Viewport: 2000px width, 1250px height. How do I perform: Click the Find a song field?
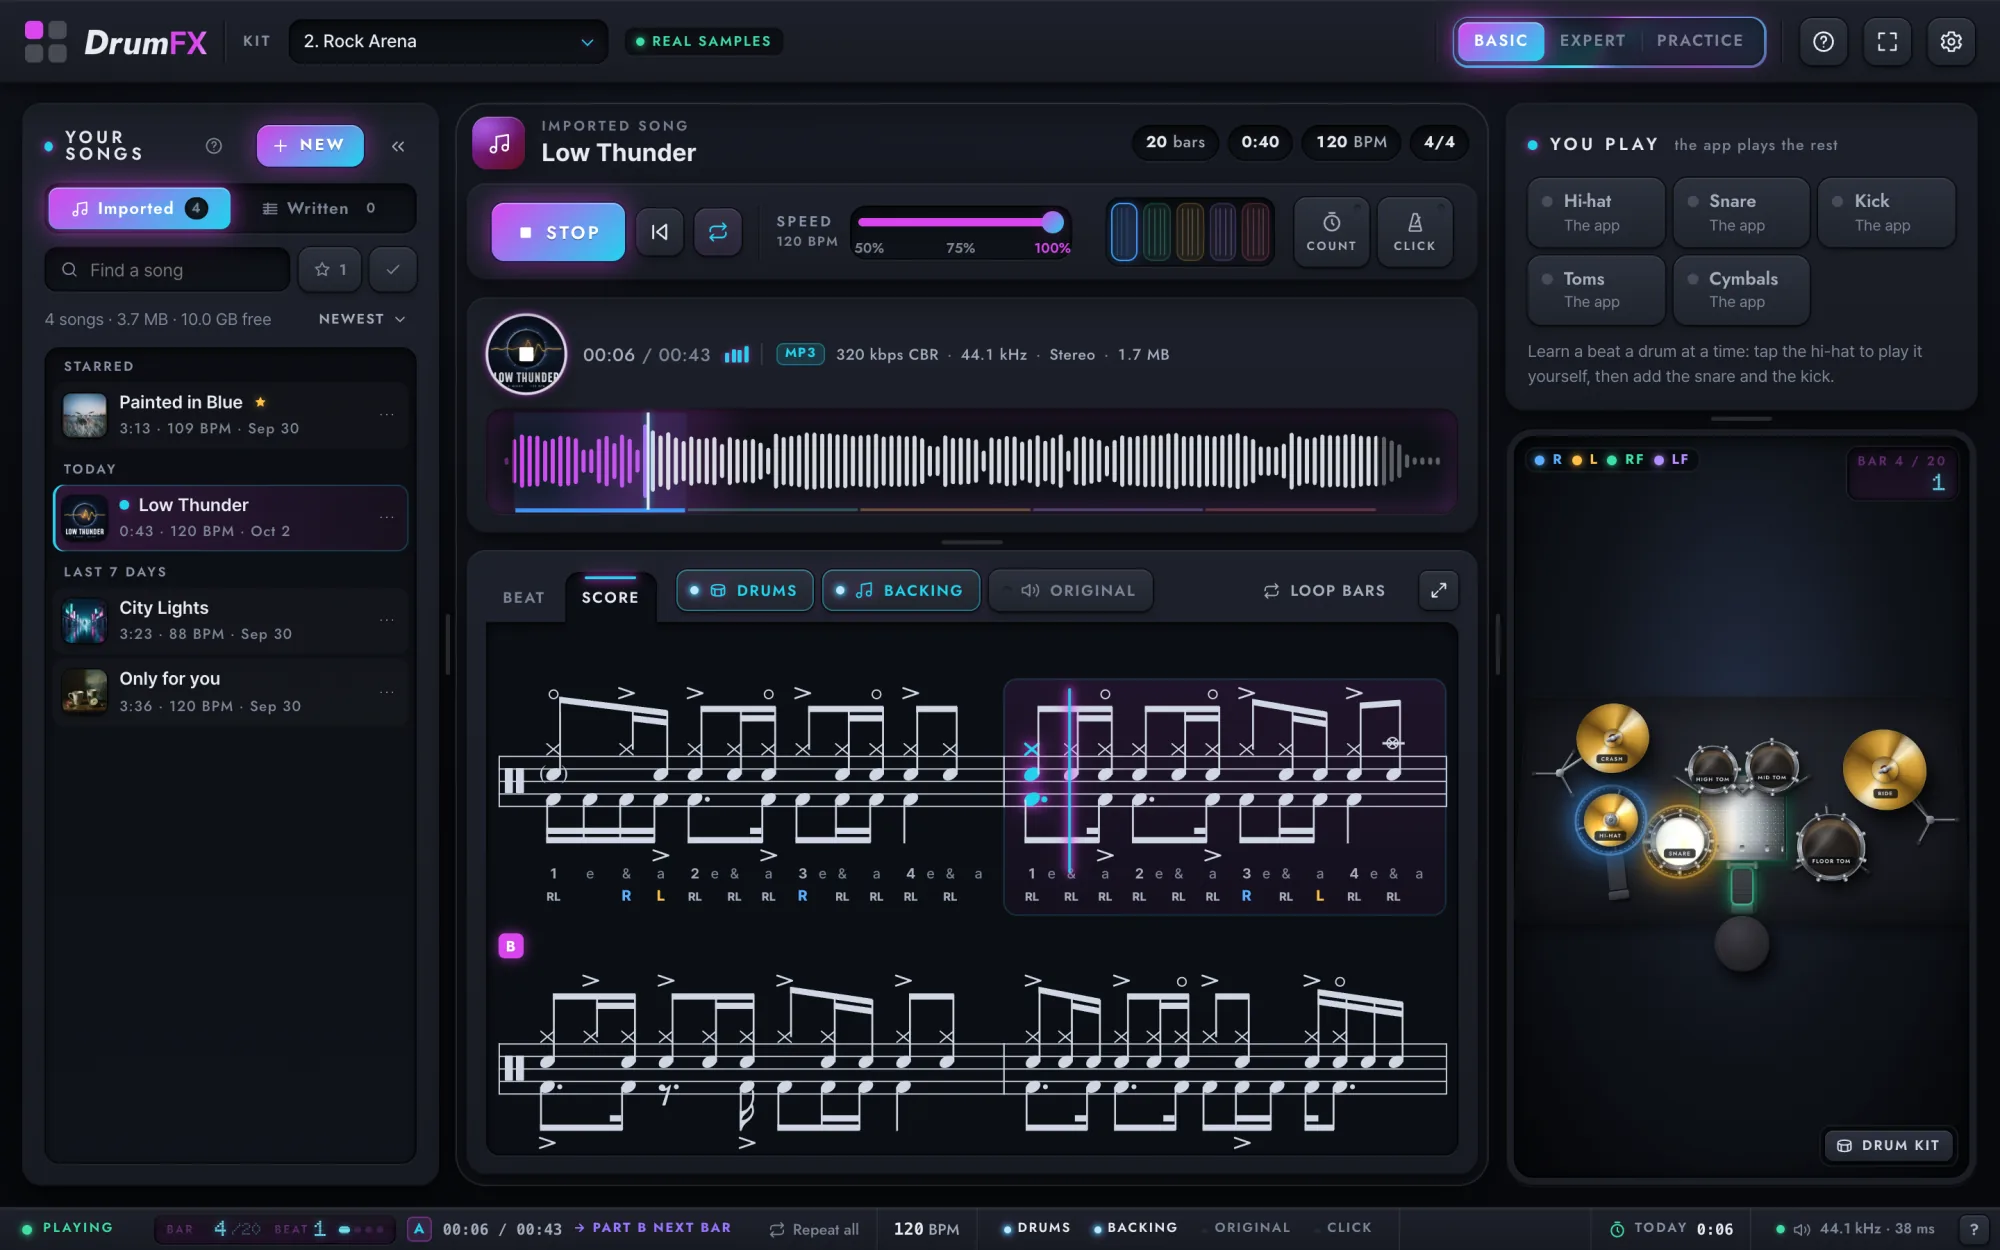[168, 270]
